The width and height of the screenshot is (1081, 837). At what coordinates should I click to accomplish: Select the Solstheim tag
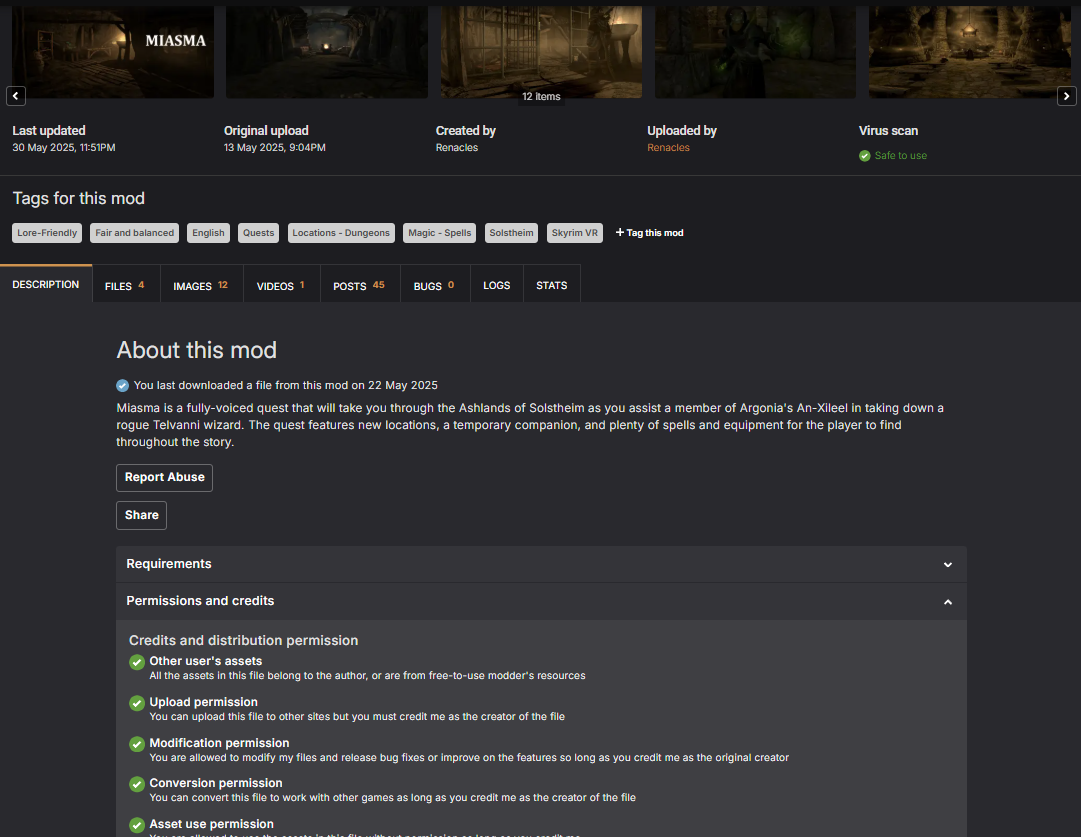coord(512,233)
